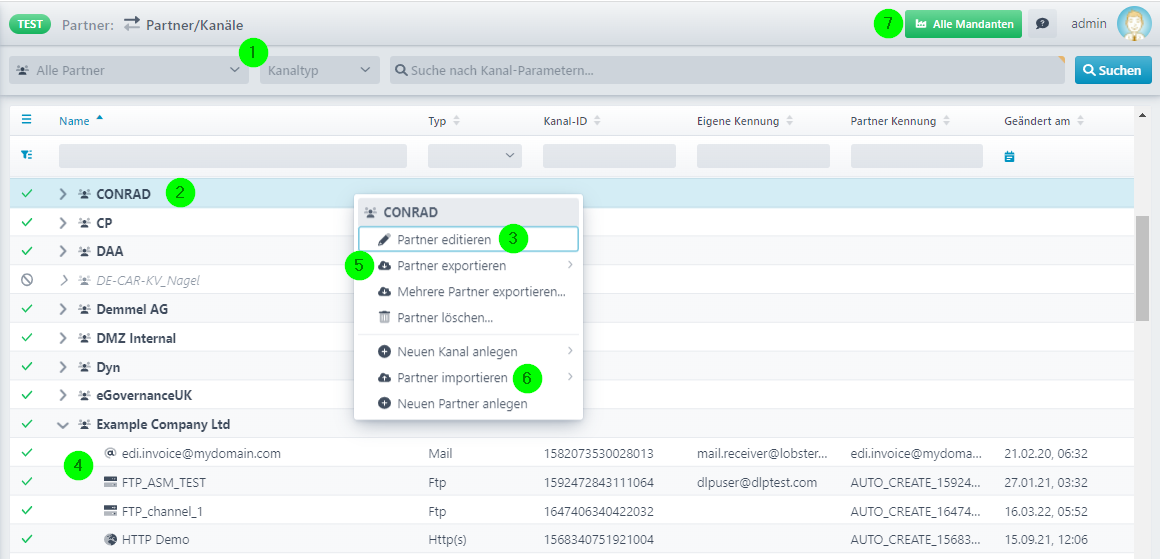Viewport: 1160px width, 559px height.
Task: Click the server icon of FTP_channel_1
Action: (111, 511)
